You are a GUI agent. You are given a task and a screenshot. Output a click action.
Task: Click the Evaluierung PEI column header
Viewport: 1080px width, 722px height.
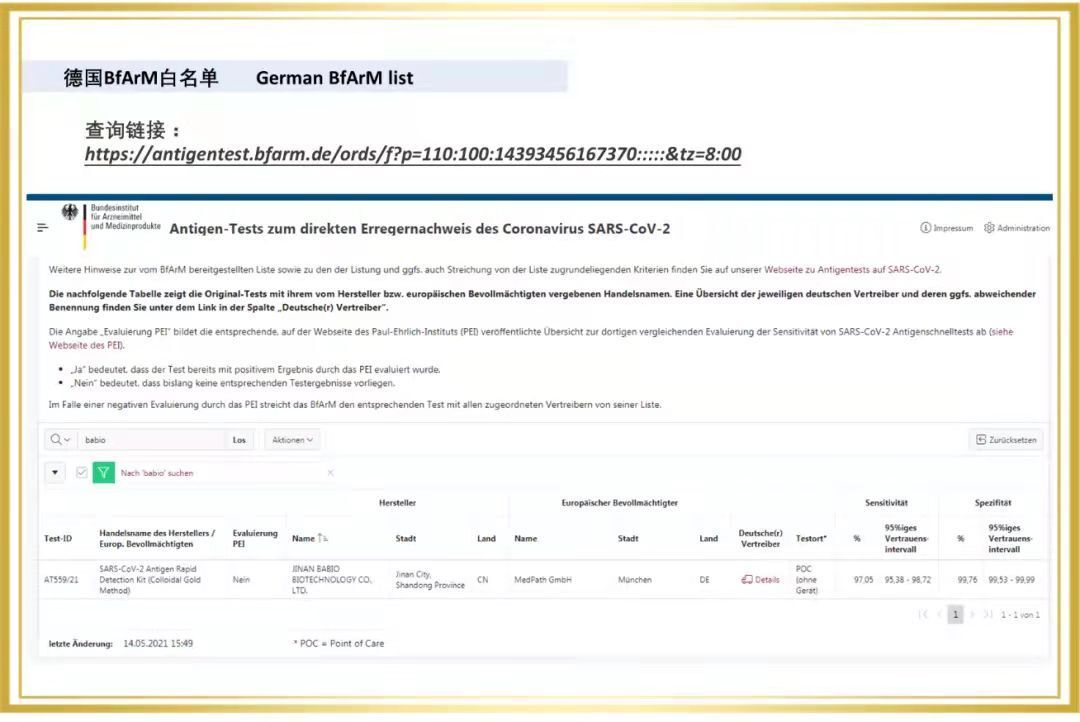click(255, 539)
